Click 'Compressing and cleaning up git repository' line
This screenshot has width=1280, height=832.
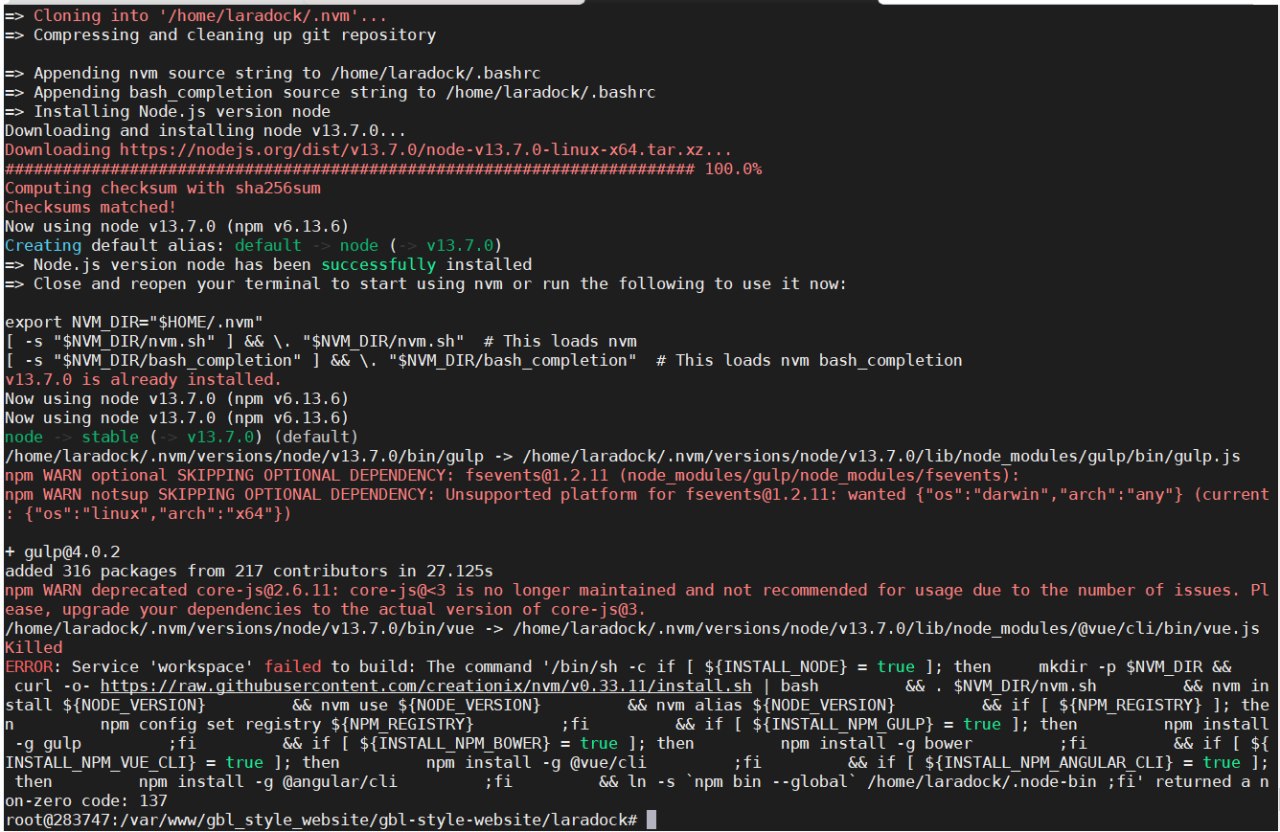[220, 35]
